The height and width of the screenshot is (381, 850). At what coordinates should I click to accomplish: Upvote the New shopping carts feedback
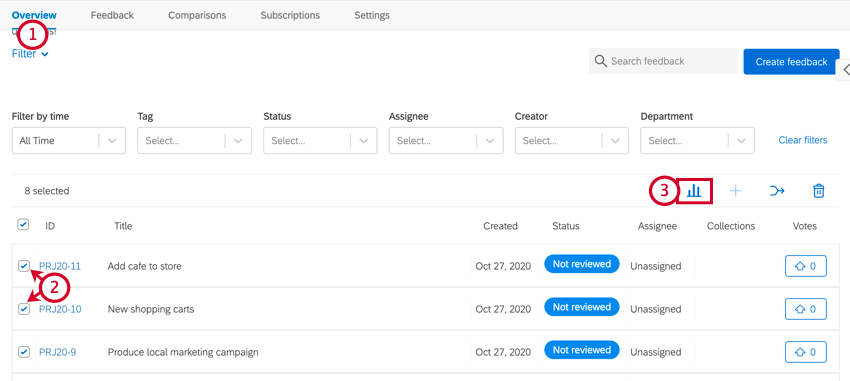click(806, 309)
